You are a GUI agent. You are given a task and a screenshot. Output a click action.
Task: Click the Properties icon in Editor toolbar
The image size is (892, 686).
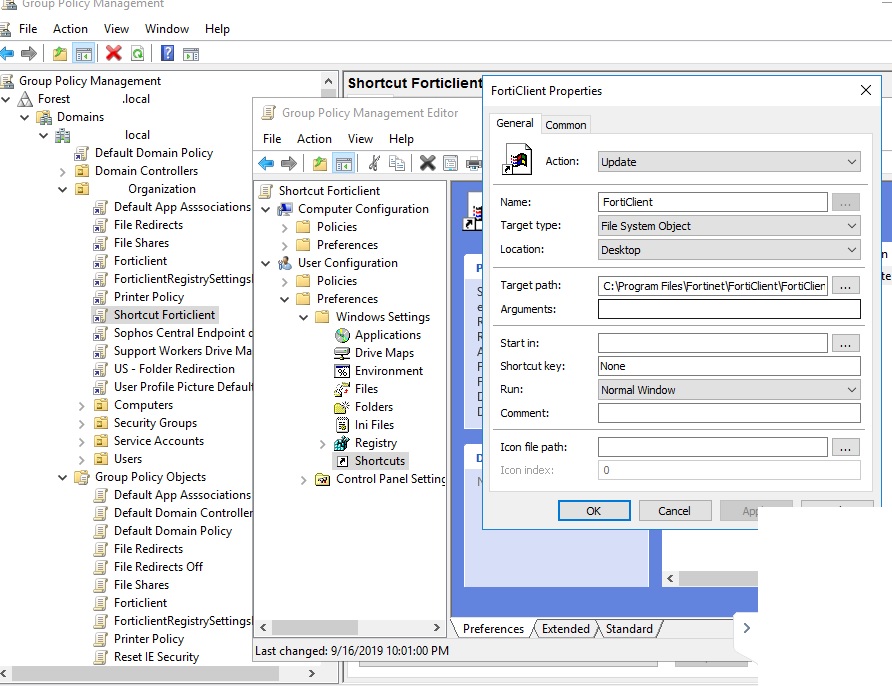pos(450,163)
